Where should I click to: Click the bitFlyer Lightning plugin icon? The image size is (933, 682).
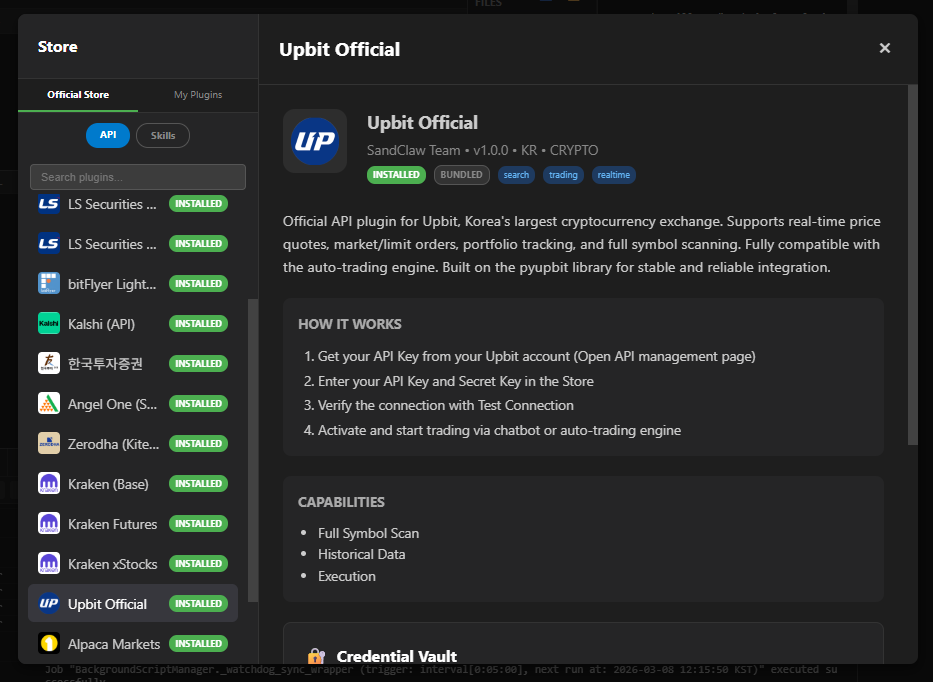[x=49, y=283]
